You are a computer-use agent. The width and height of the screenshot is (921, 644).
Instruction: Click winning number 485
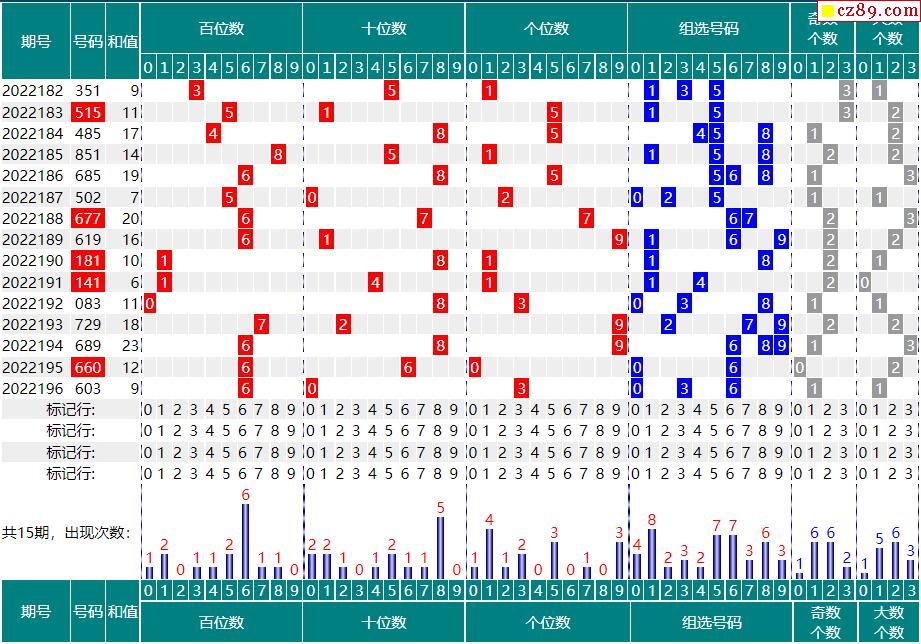click(88, 133)
